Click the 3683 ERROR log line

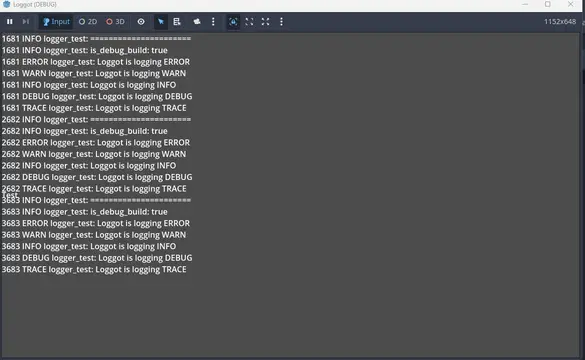[96, 223]
